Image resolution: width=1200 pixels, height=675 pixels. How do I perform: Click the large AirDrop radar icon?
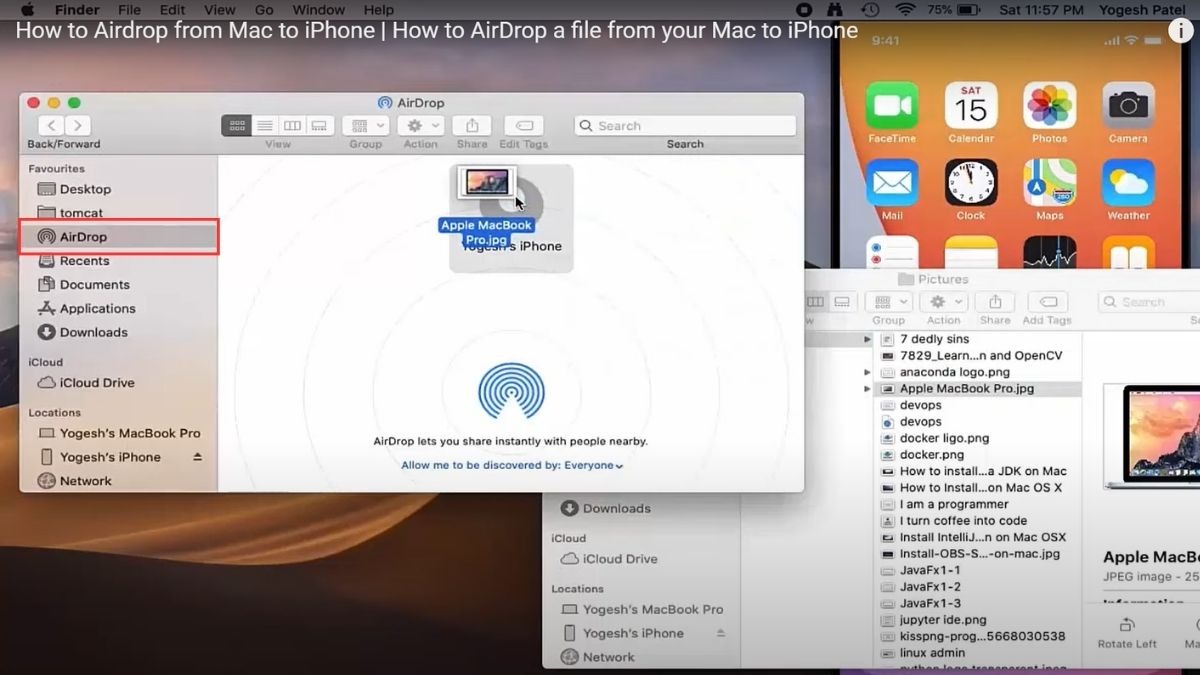pyautogui.click(x=511, y=390)
